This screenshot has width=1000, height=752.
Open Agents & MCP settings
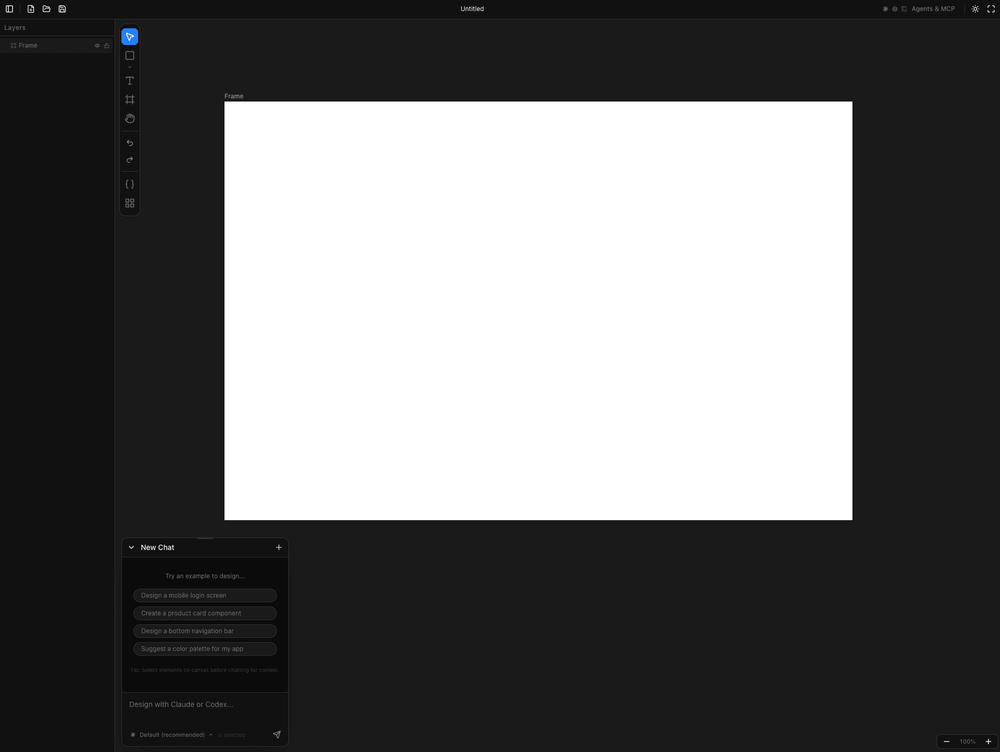pyautogui.click(x=933, y=9)
